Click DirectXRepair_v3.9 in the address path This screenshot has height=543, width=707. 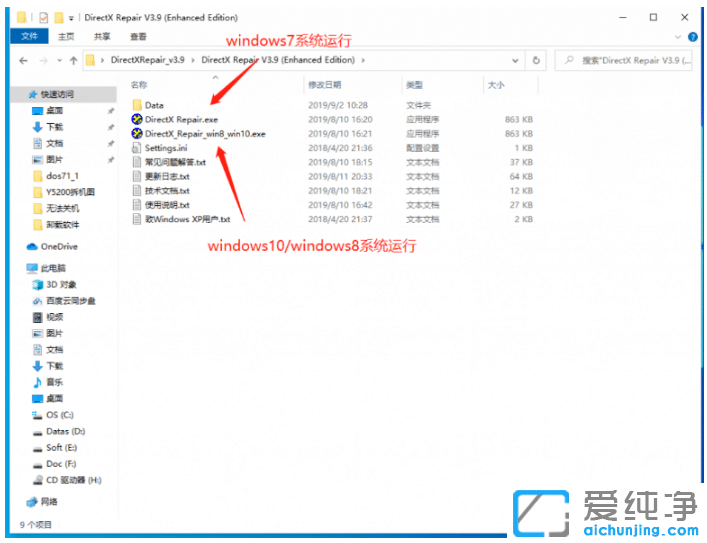(147, 60)
